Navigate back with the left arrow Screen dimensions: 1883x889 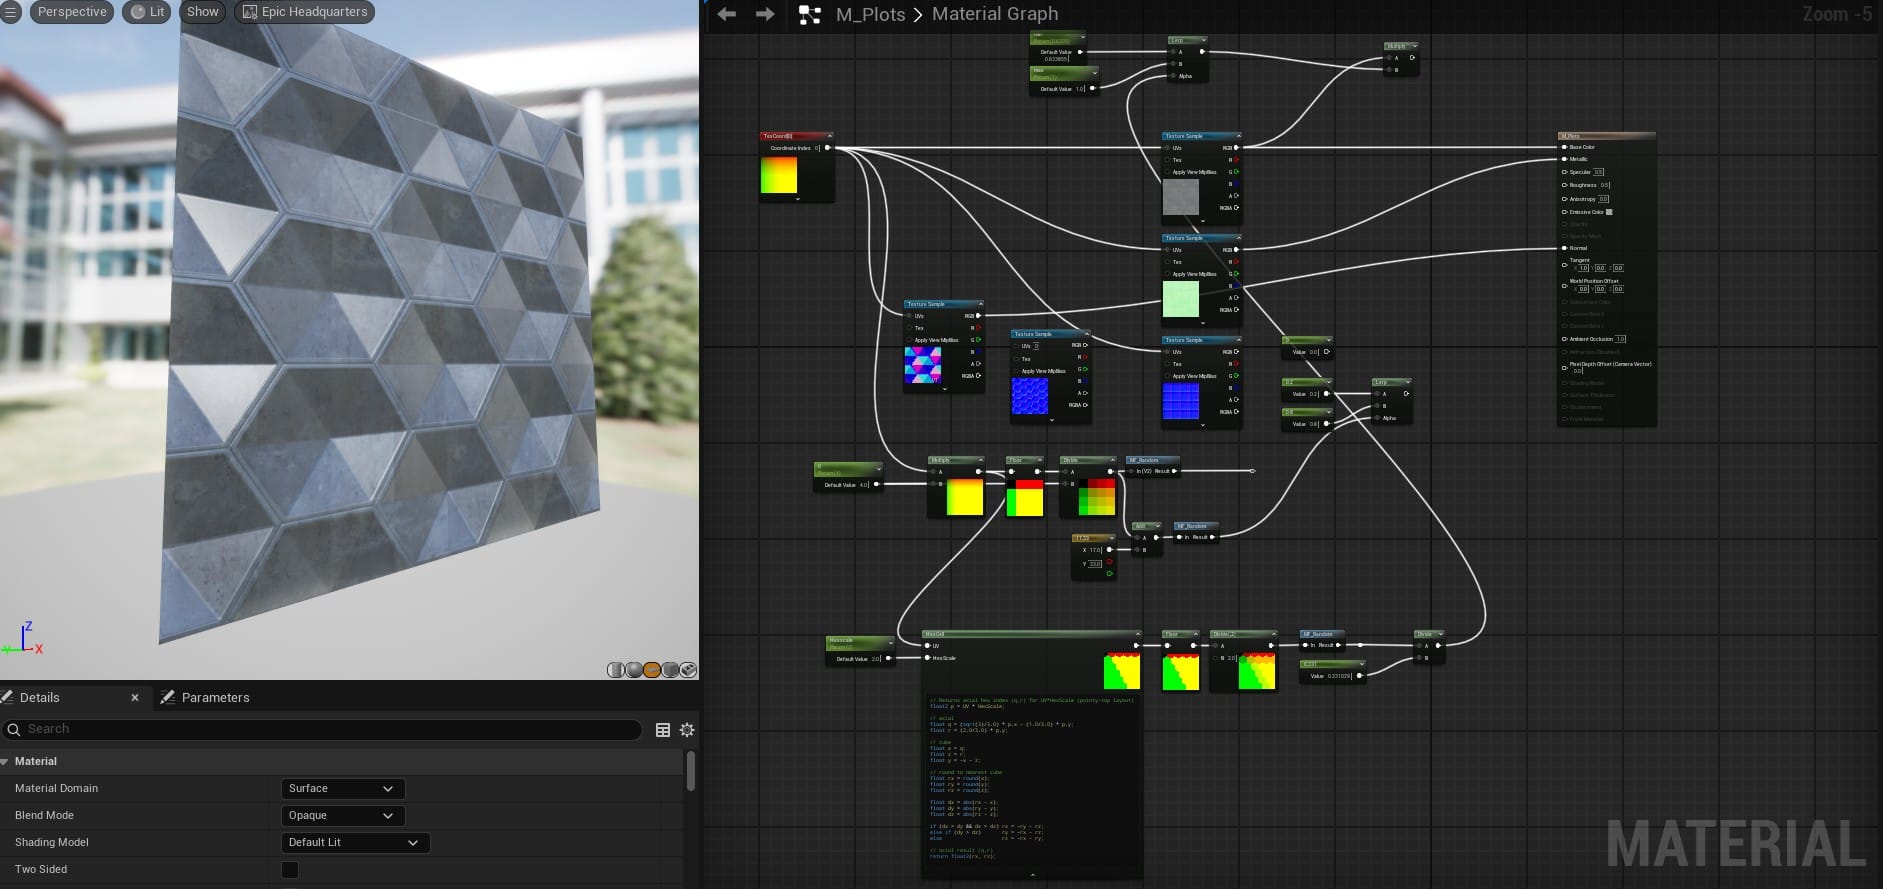pyautogui.click(x=727, y=14)
